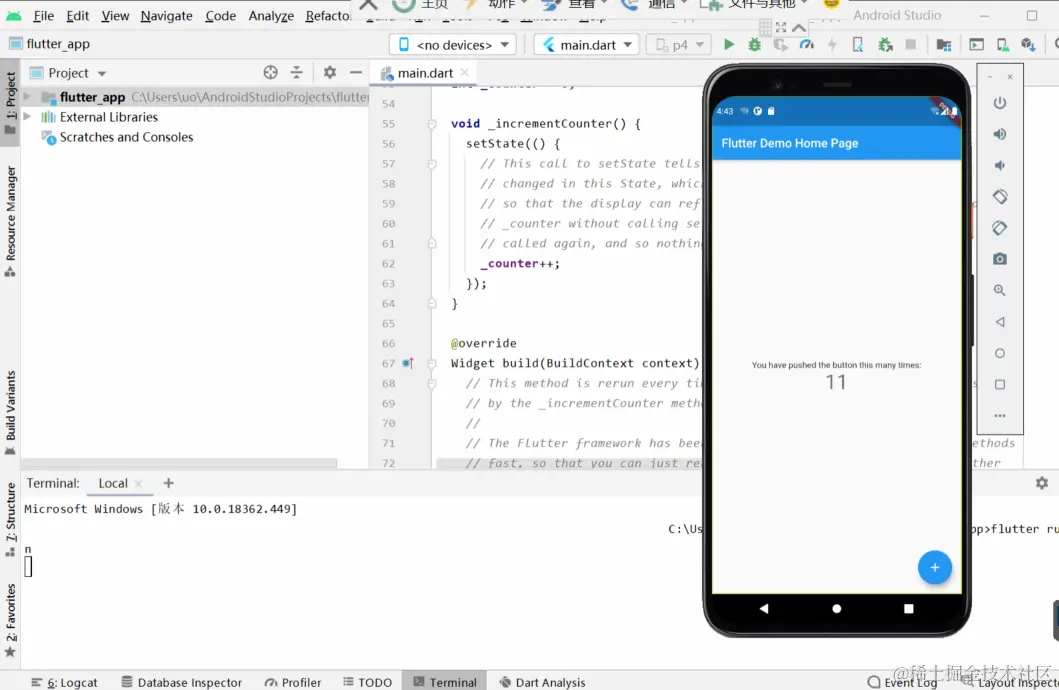Click the emulator zoom magnifier icon
This screenshot has width=1059, height=690.
tap(1000, 290)
